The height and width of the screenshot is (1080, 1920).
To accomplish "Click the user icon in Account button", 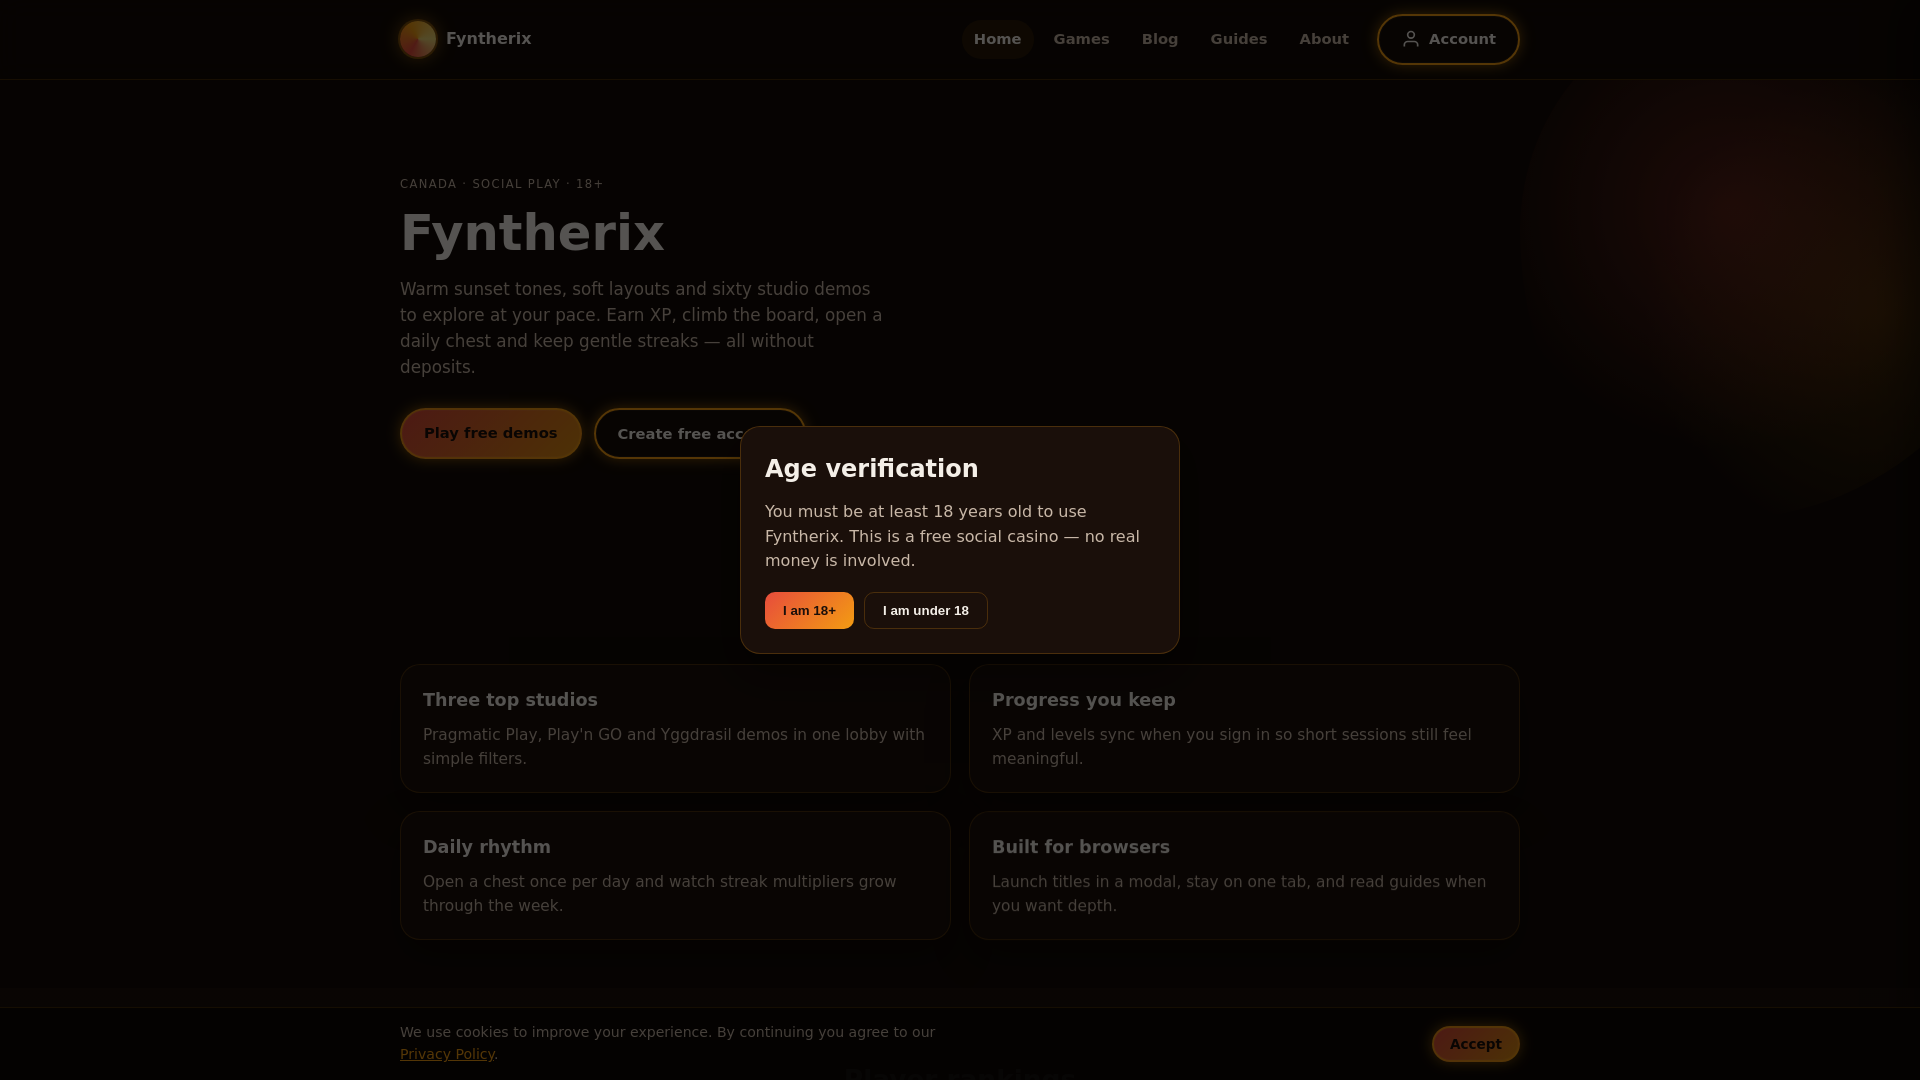I will coord(1410,39).
